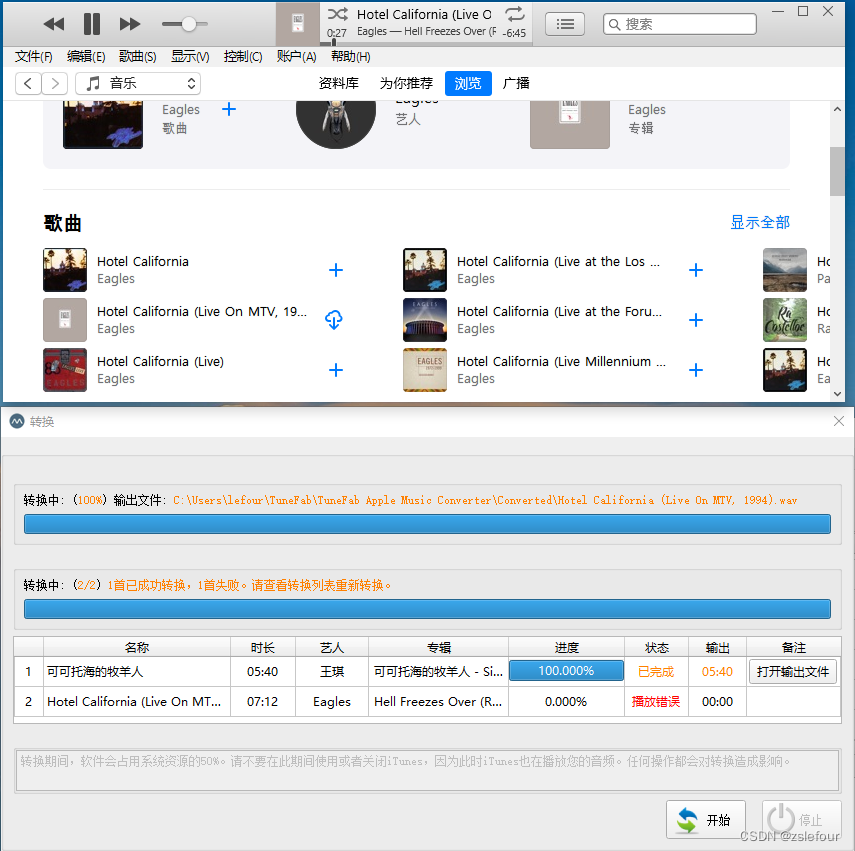This screenshot has width=855, height=851.
Task: Open Hotel California (Live) album art
Action: 65,370
